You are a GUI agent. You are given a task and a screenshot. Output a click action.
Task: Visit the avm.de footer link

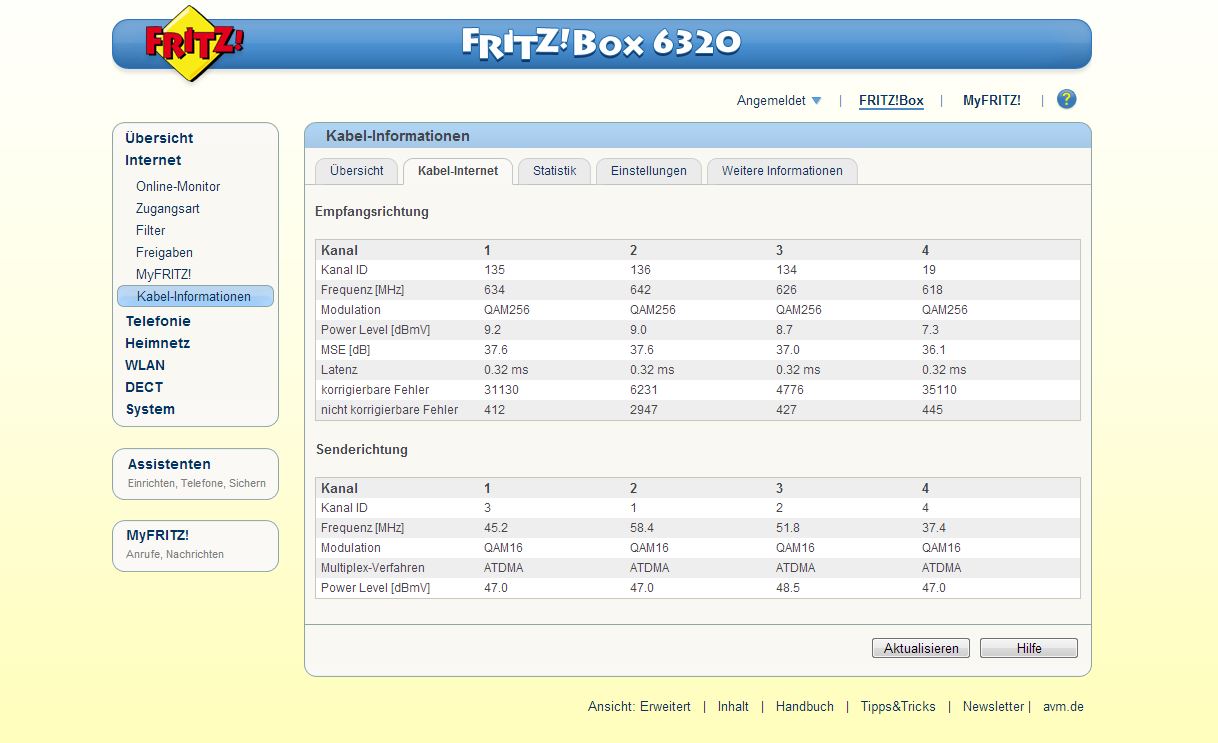pyautogui.click(x=1063, y=706)
